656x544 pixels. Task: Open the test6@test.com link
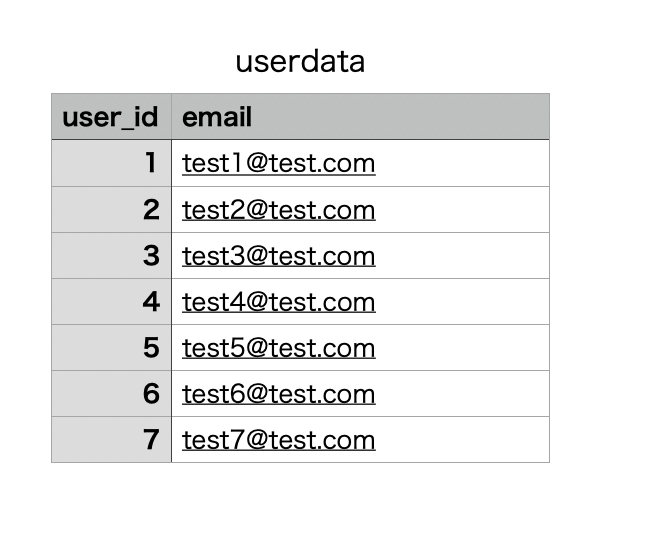pos(278,394)
